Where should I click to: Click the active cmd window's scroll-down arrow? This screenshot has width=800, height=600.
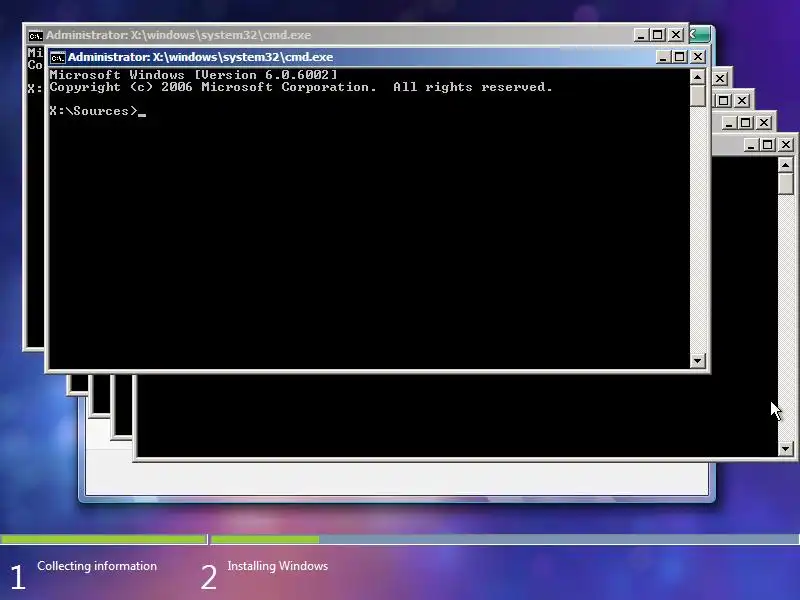point(697,361)
